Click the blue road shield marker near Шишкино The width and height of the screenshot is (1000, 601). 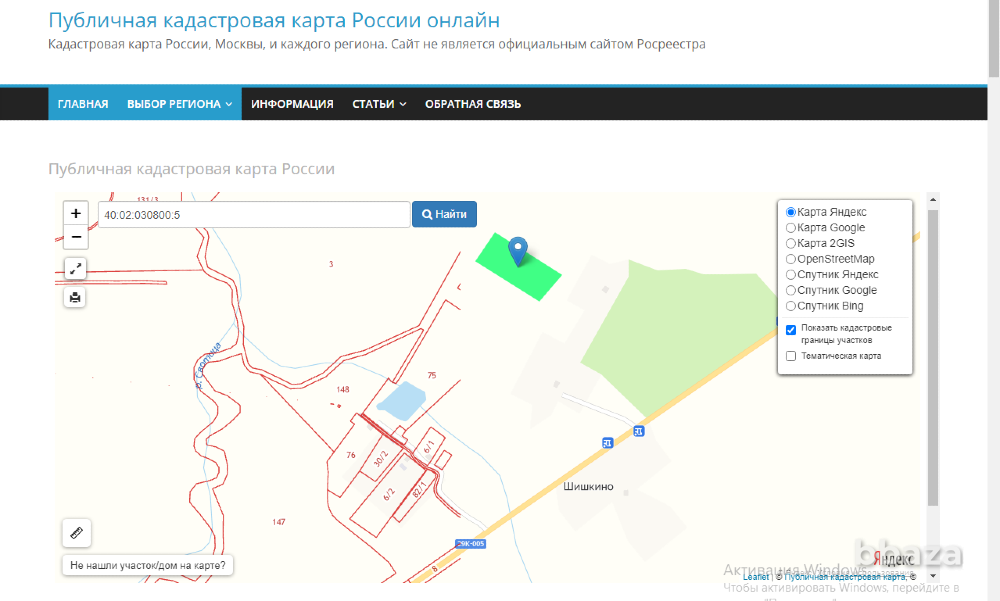pos(606,441)
